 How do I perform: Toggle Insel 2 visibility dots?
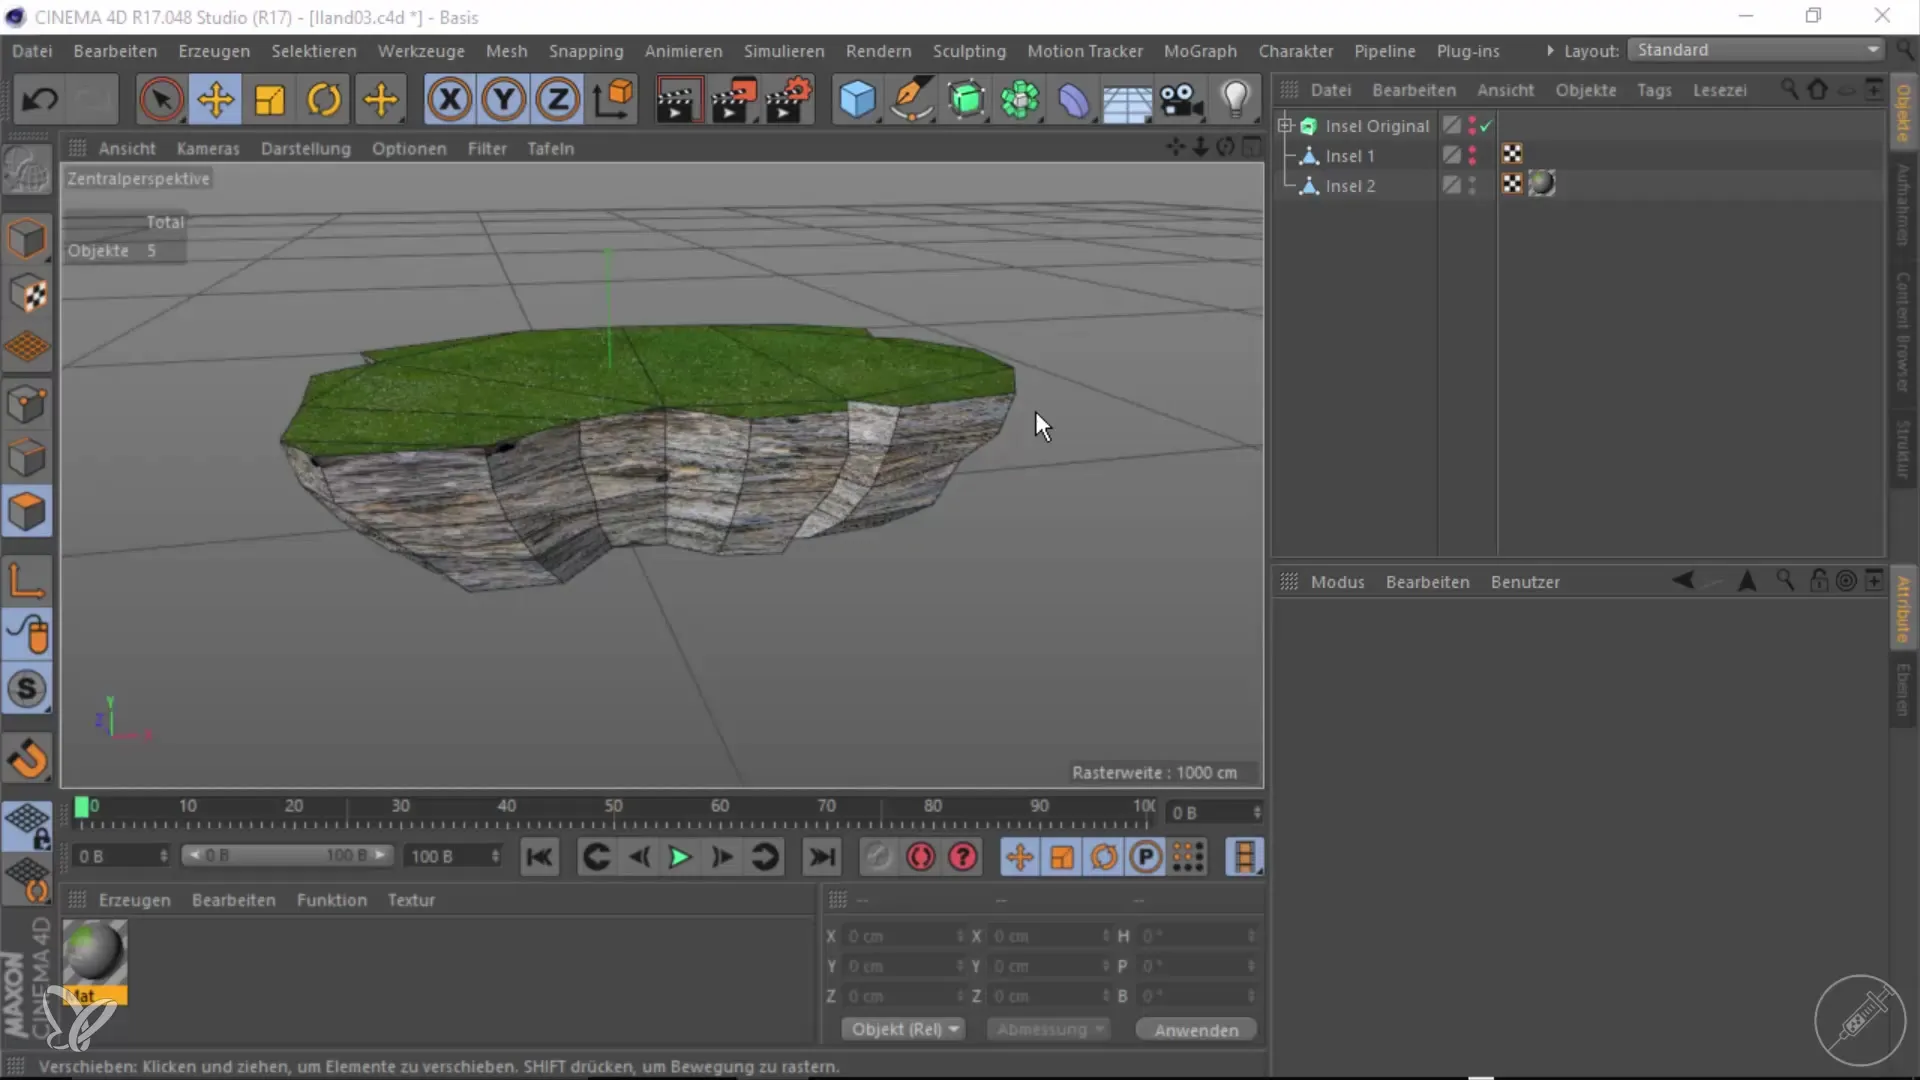1472,186
